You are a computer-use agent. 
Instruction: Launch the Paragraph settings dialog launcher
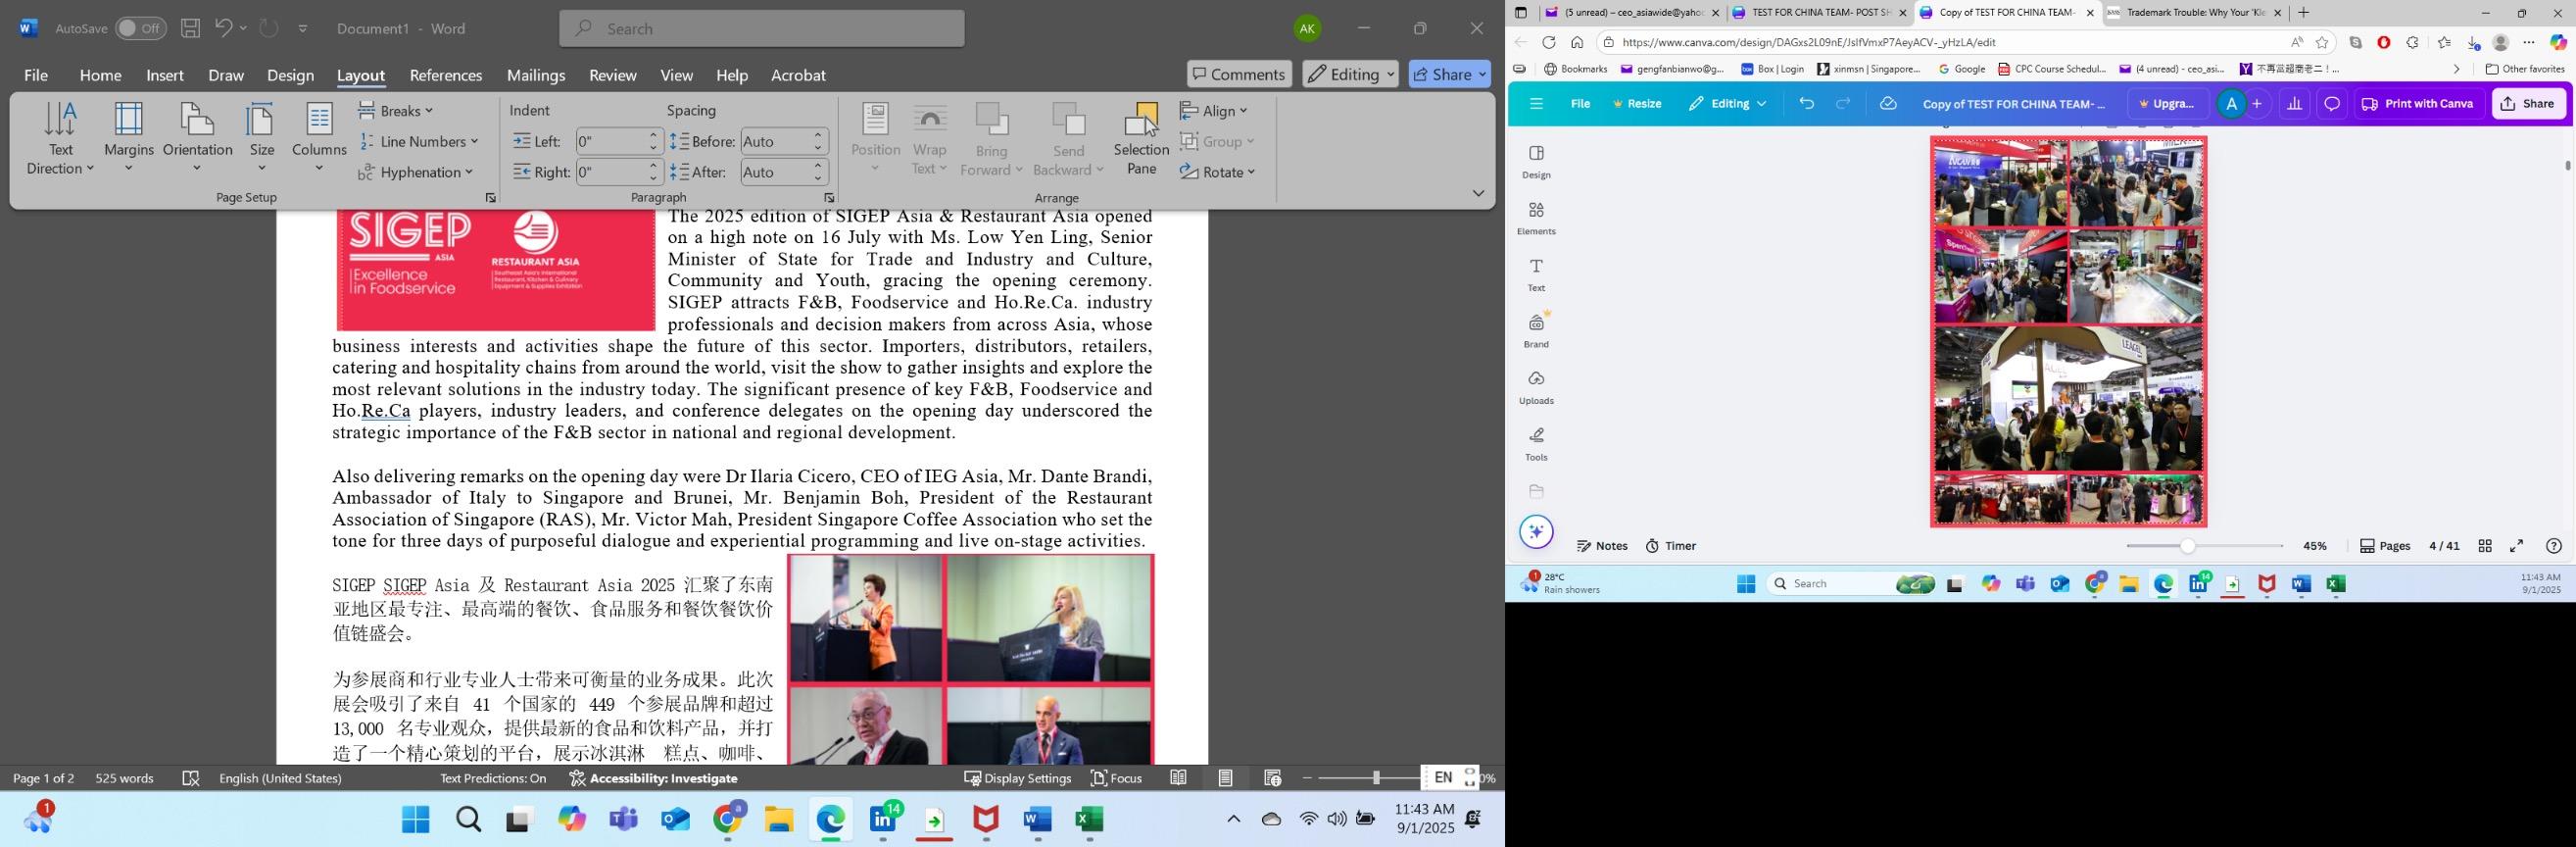coord(829,199)
